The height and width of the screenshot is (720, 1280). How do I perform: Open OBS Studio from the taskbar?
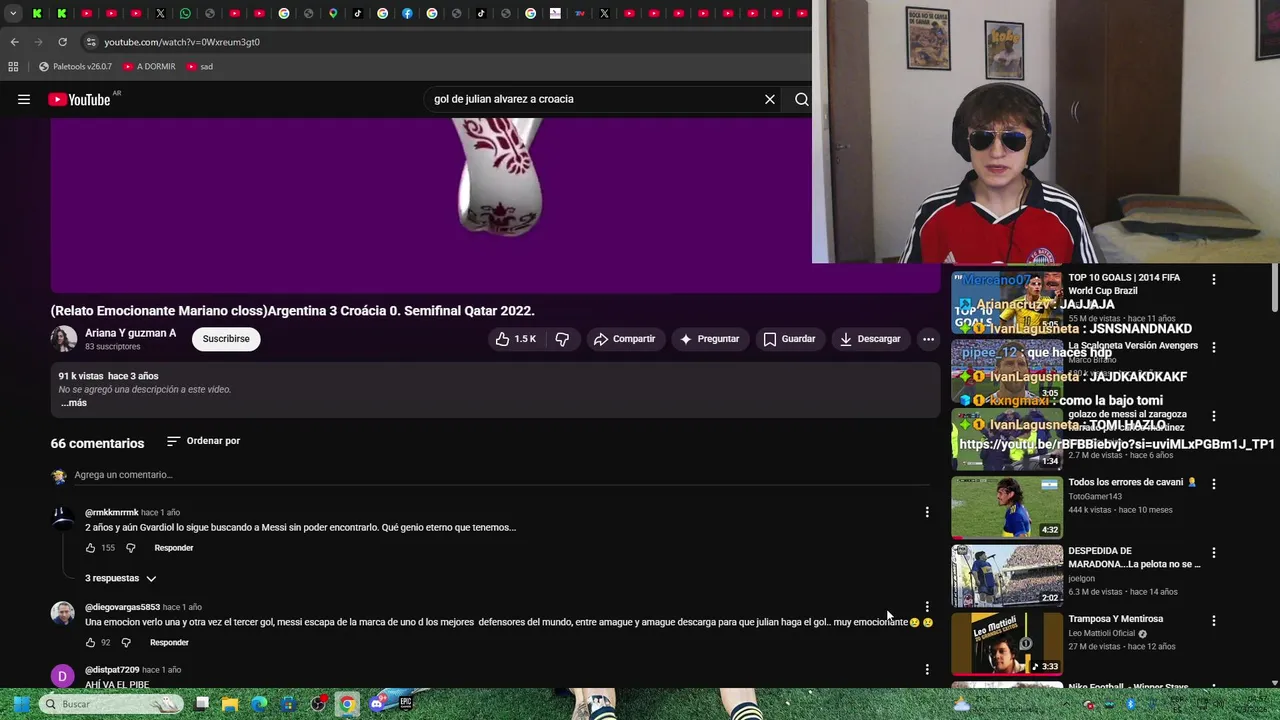coord(318,704)
